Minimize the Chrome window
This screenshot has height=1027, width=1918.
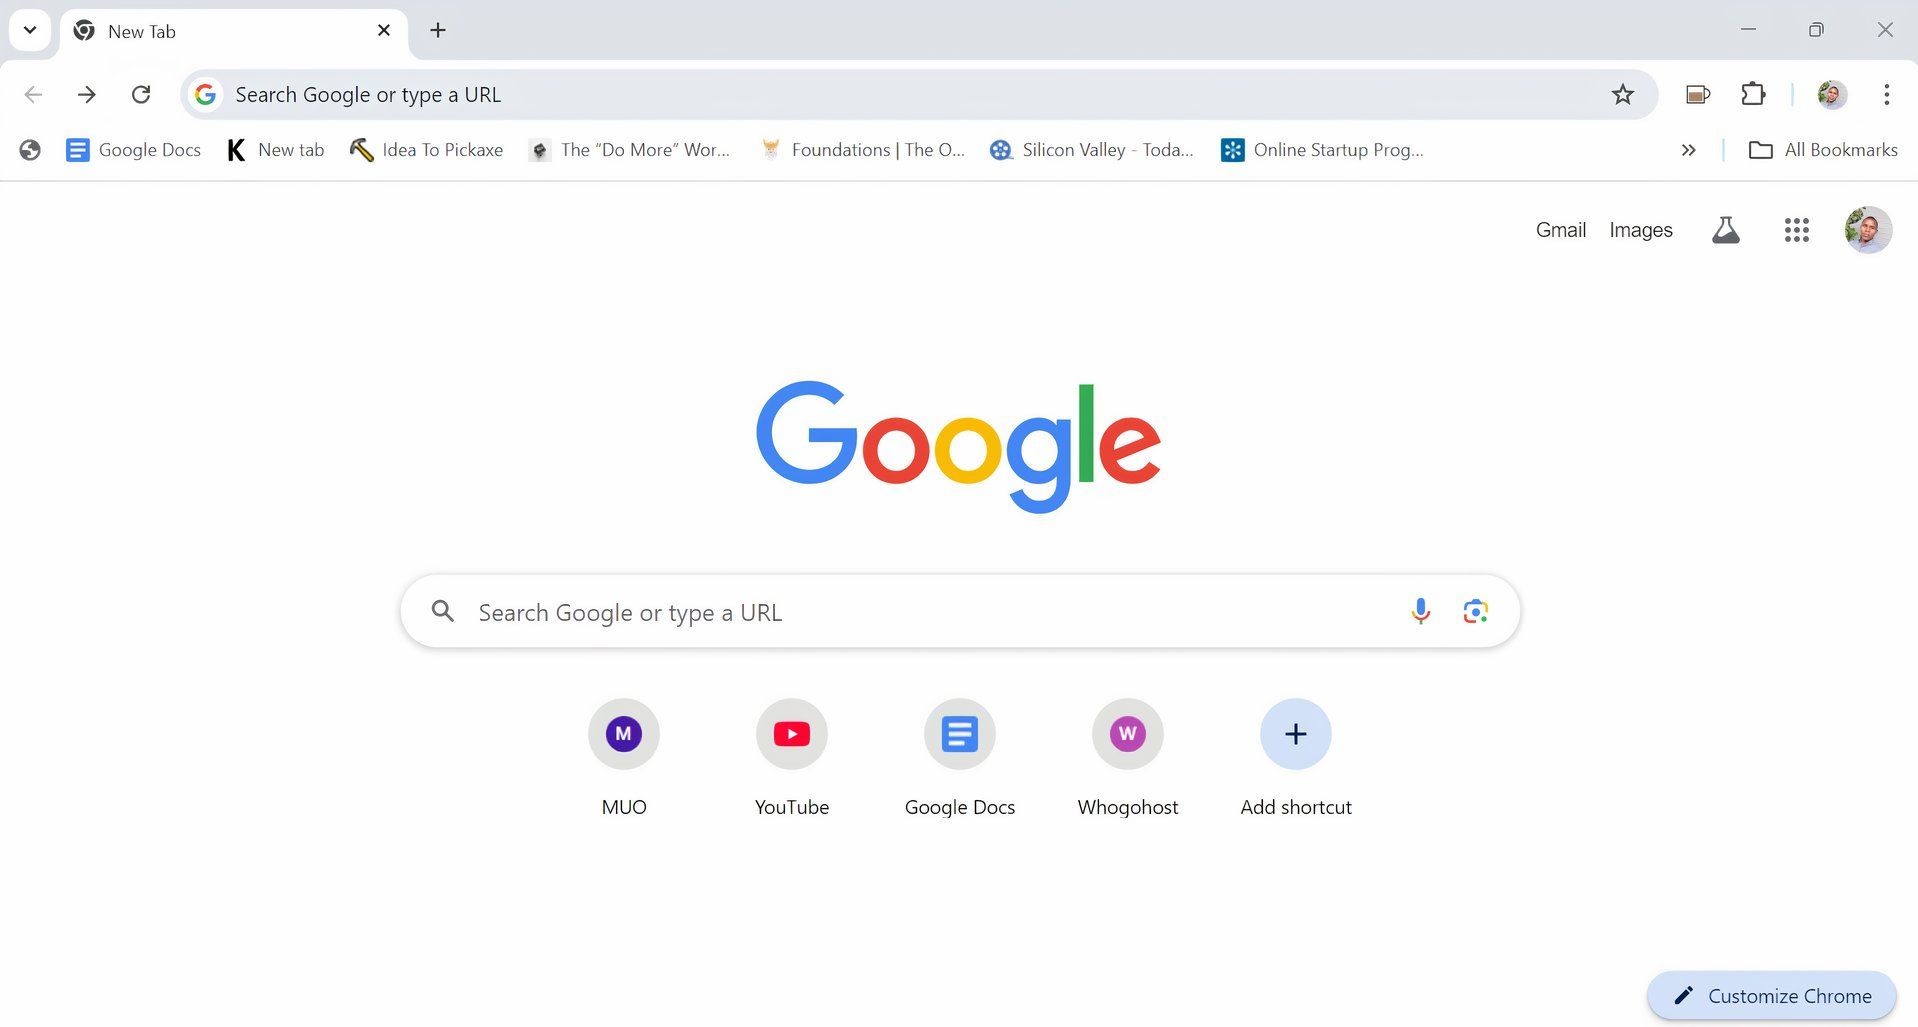pyautogui.click(x=1748, y=30)
